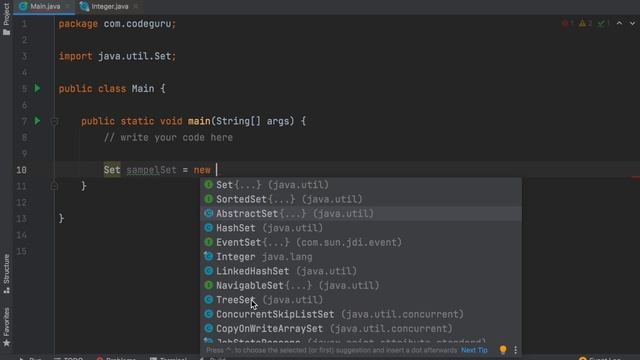
Task: Click the lightbulb icon in completion popup
Action: (503, 350)
